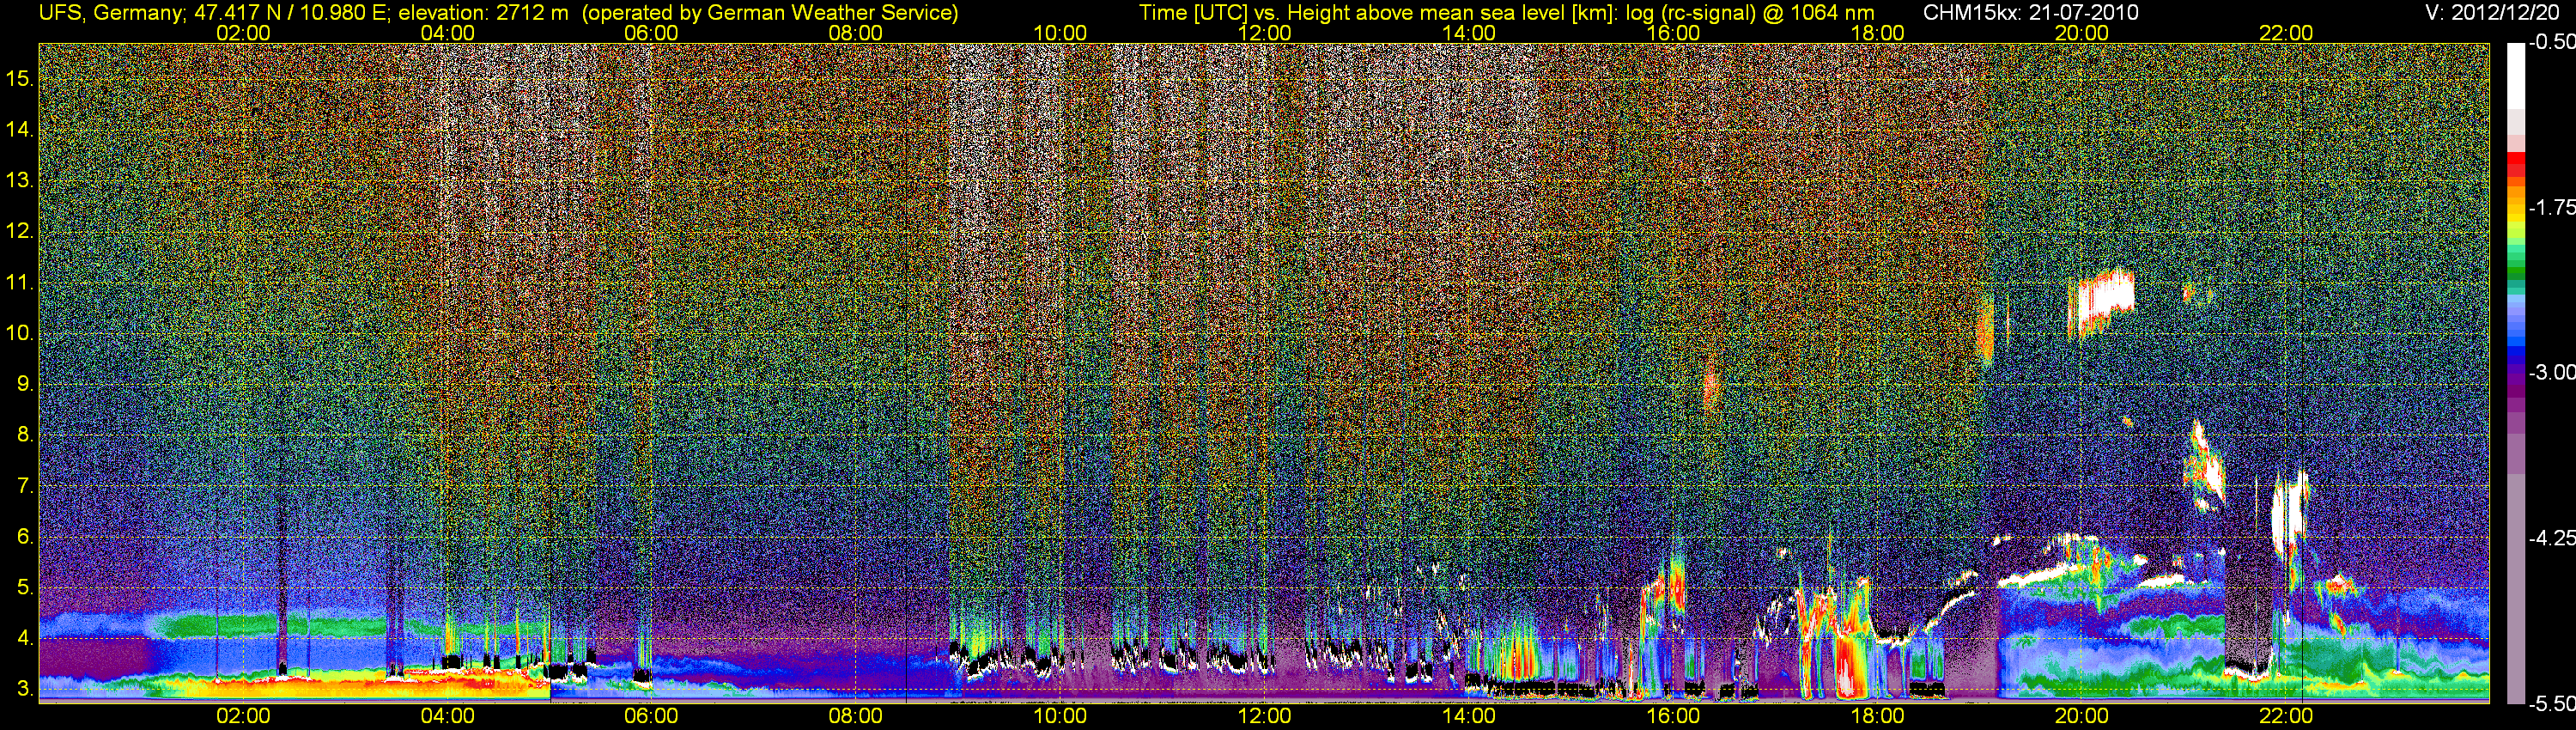2576x730 pixels.
Task: Click the color scale value "-1.75"
Action: 2551,208
